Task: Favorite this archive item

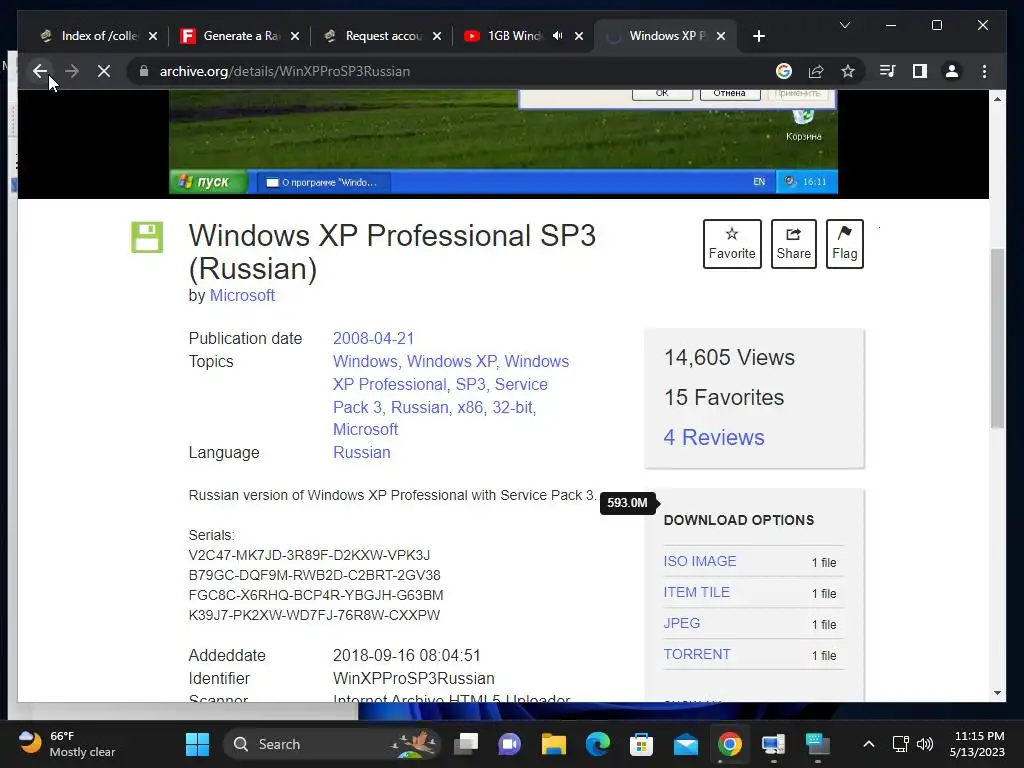Action: (x=732, y=244)
